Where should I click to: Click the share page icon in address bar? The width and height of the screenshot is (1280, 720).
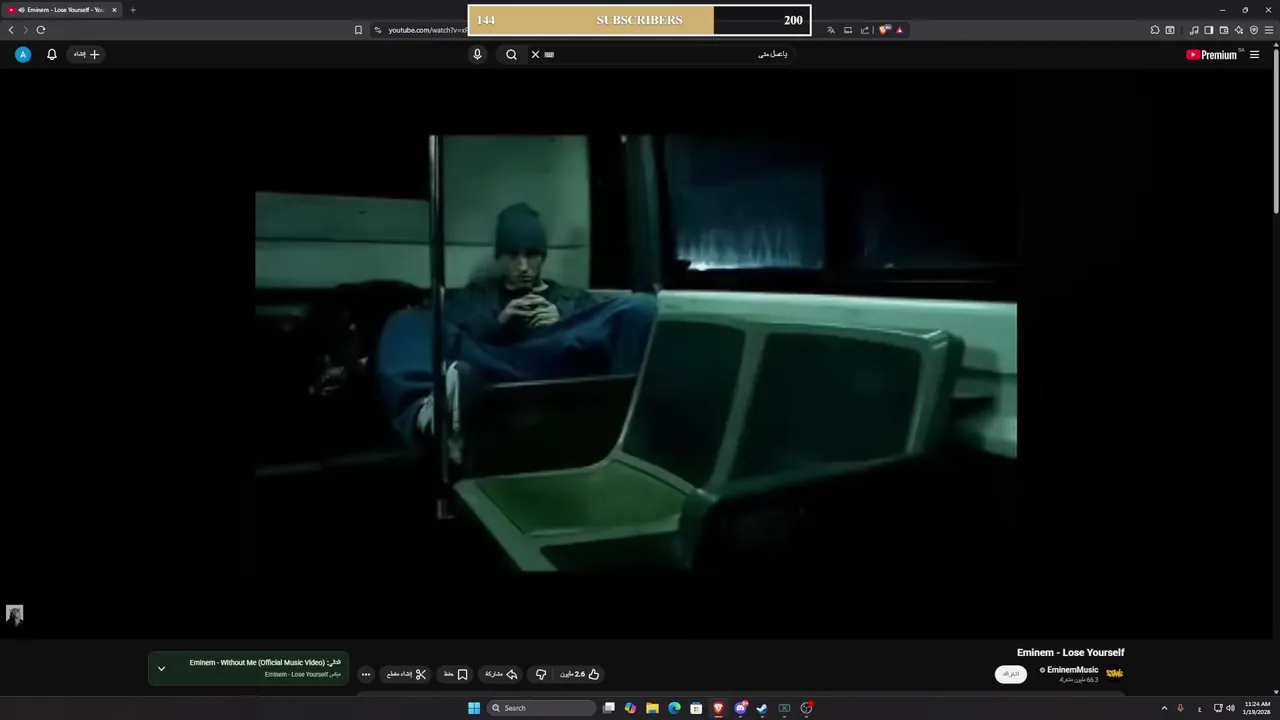[x=865, y=30]
